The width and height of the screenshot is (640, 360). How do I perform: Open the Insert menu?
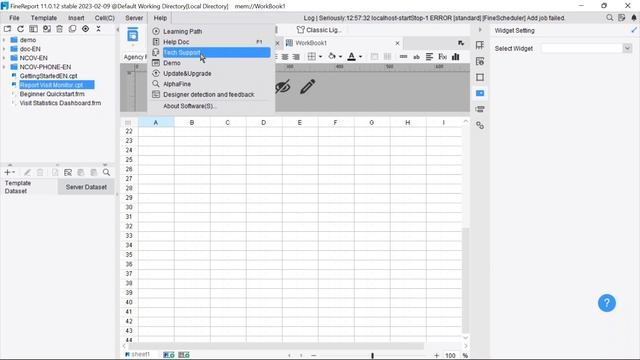76,18
